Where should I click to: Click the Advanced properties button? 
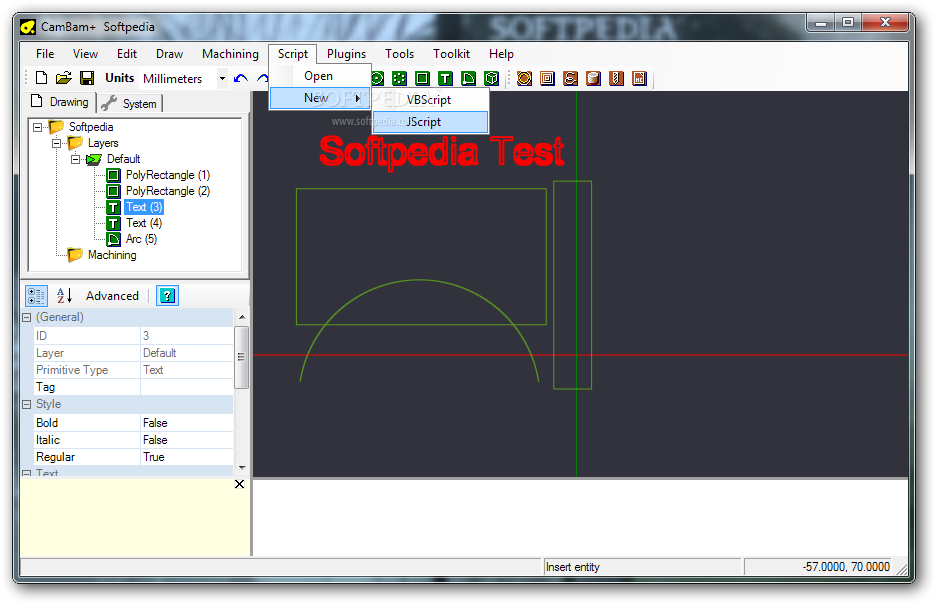pyautogui.click(x=112, y=295)
